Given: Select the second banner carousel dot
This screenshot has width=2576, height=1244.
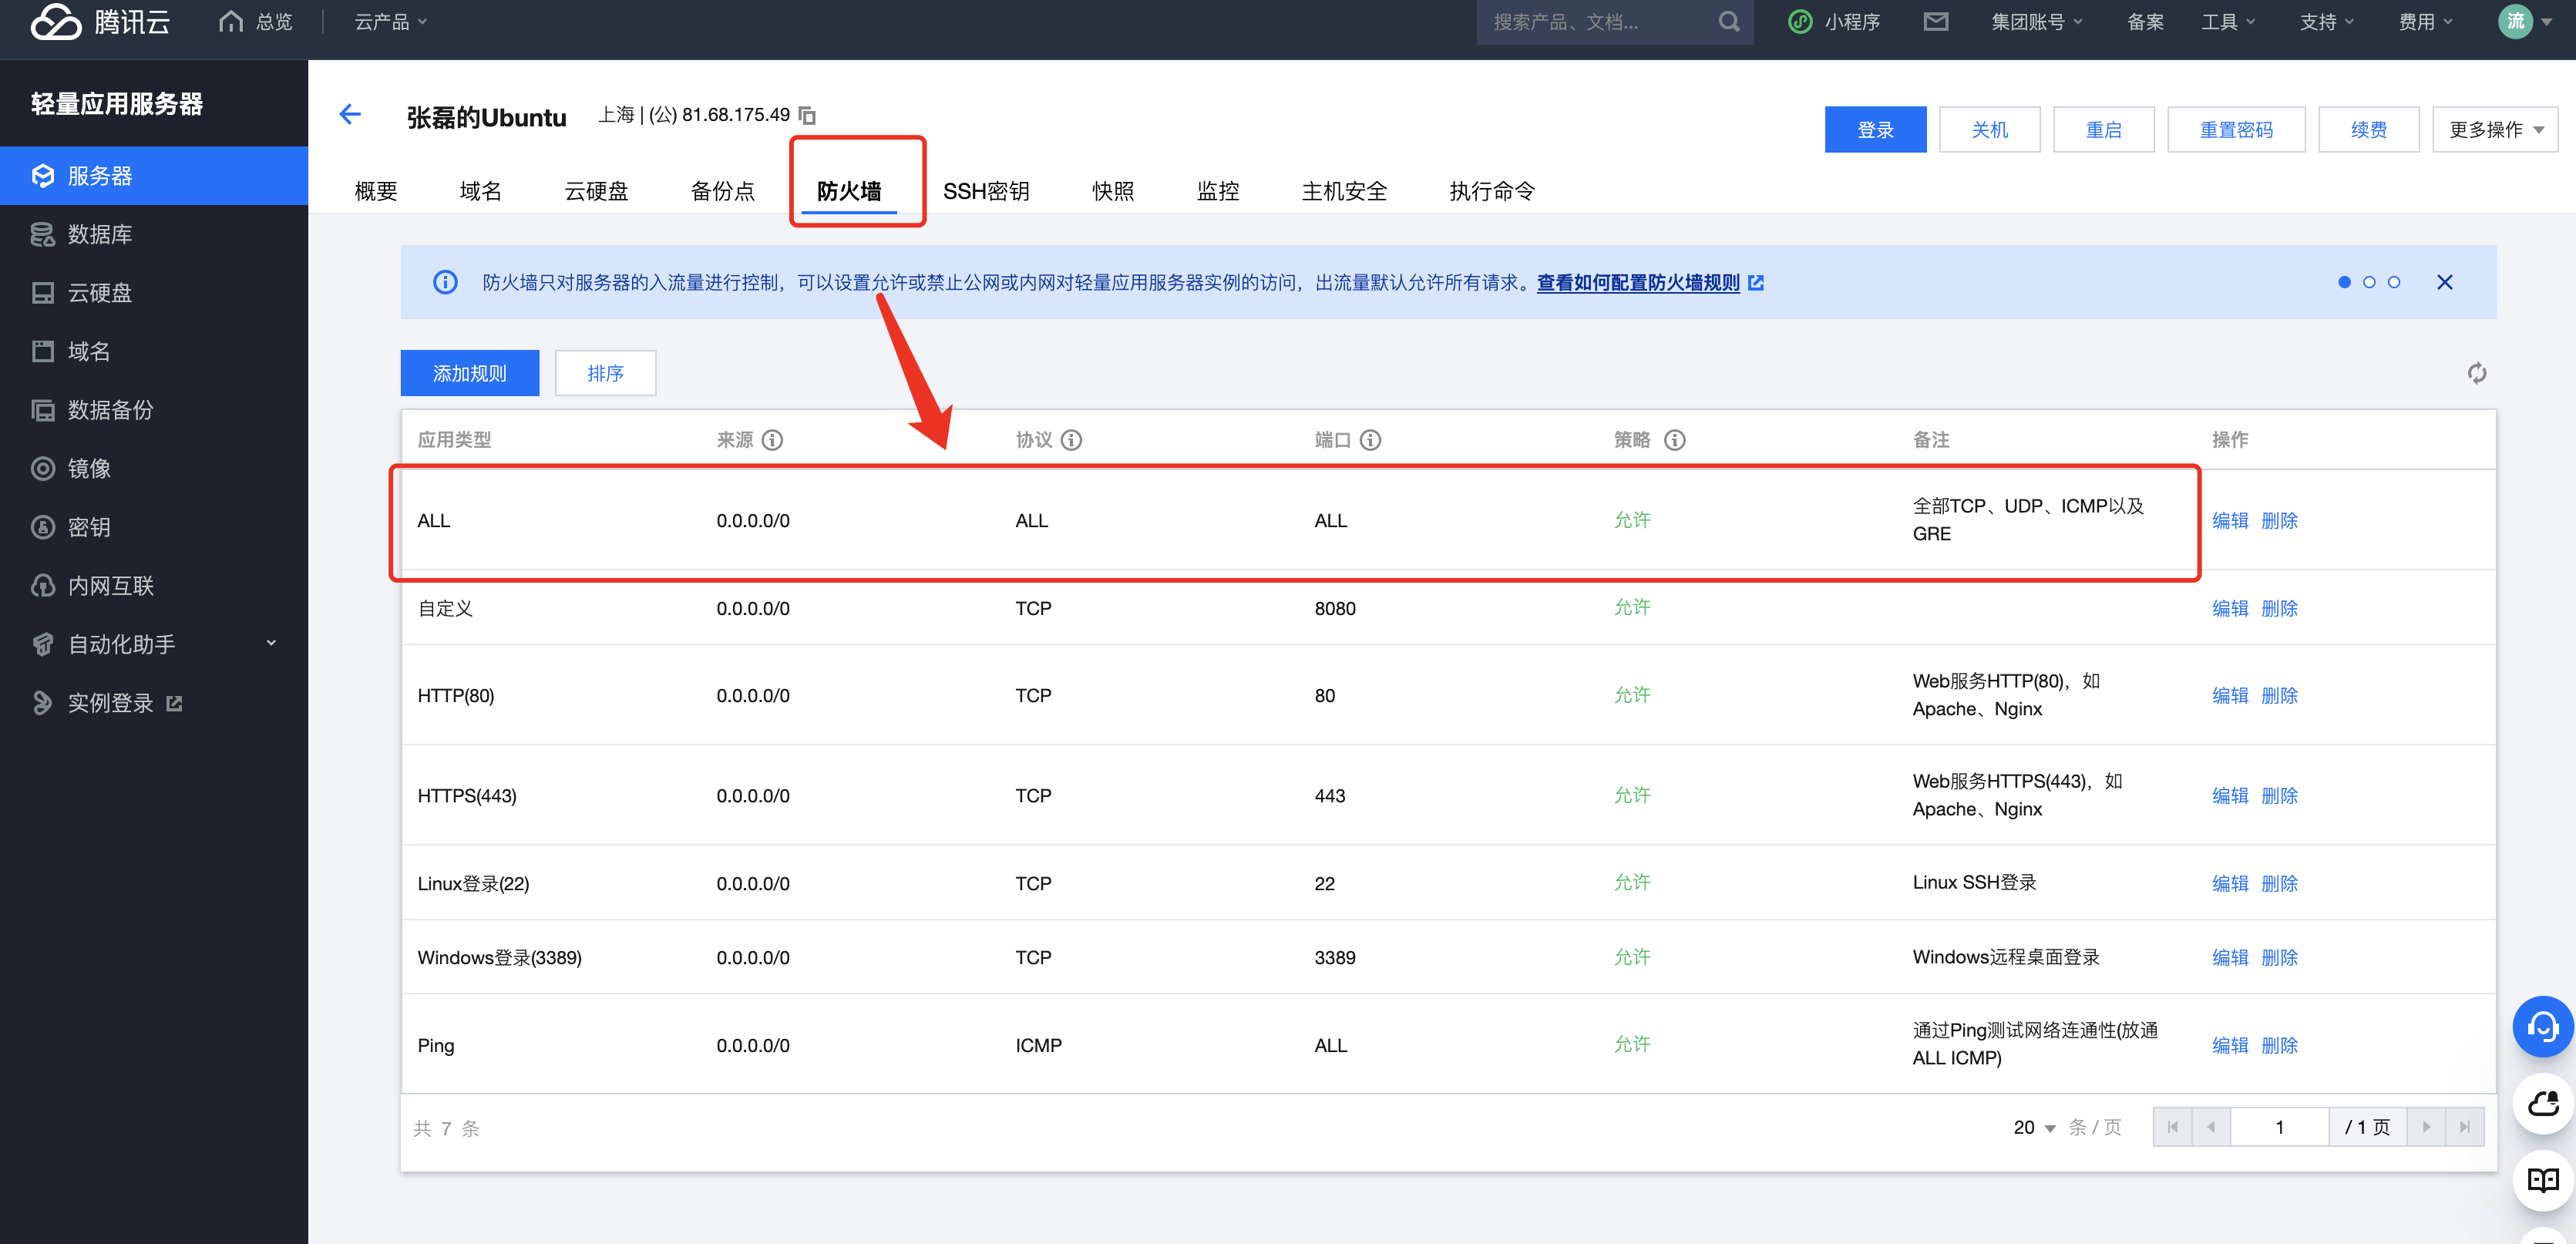Looking at the screenshot, I should pyautogui.click(x=2369, y=282).
